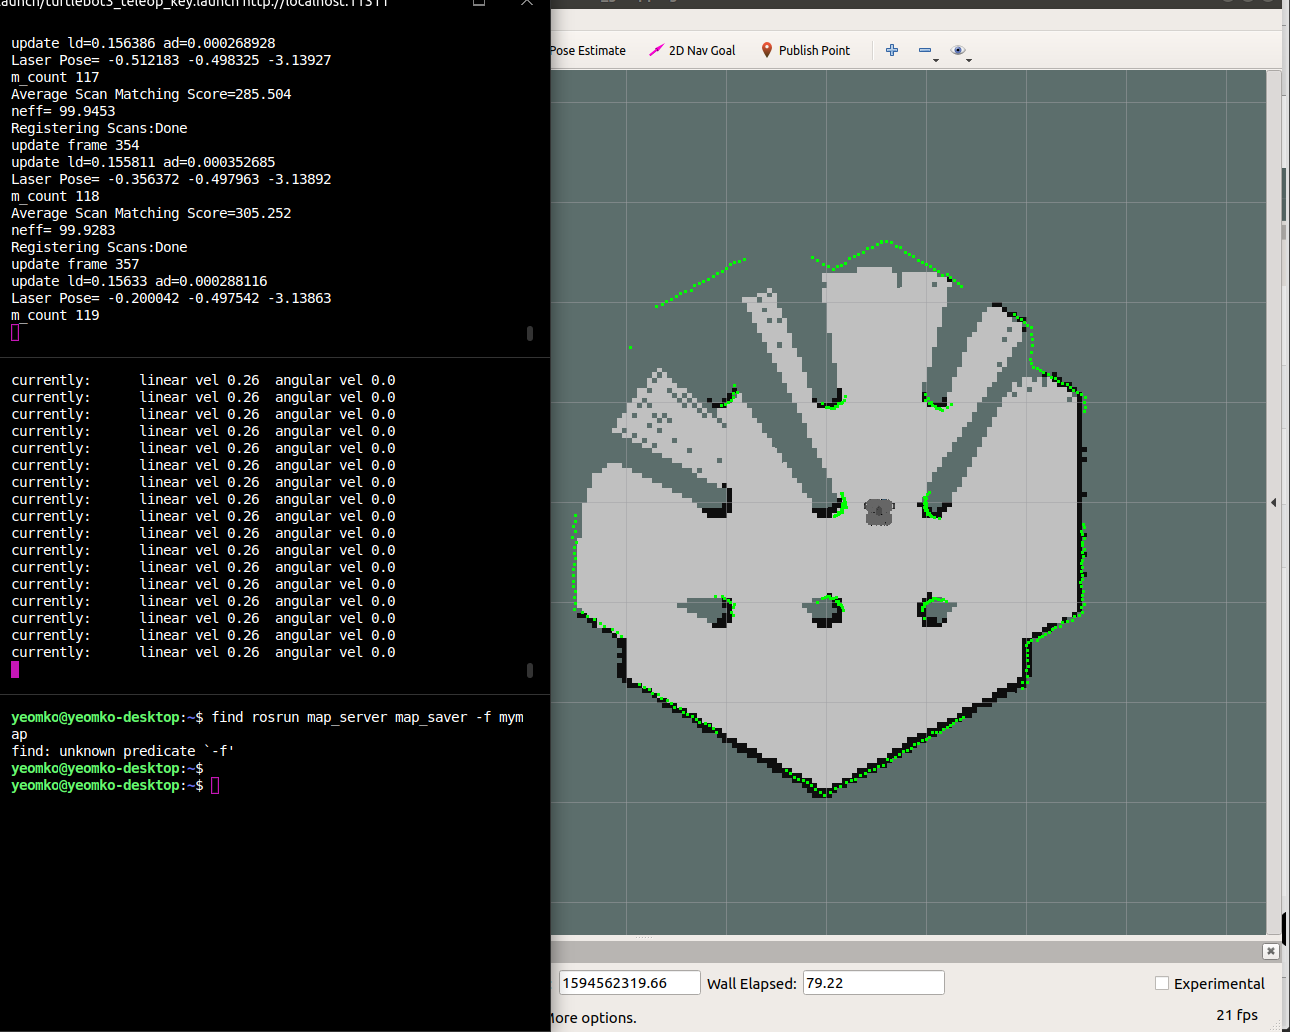
Task: Click the 'm_count 118' line
Action: click(x=55, y=196)
